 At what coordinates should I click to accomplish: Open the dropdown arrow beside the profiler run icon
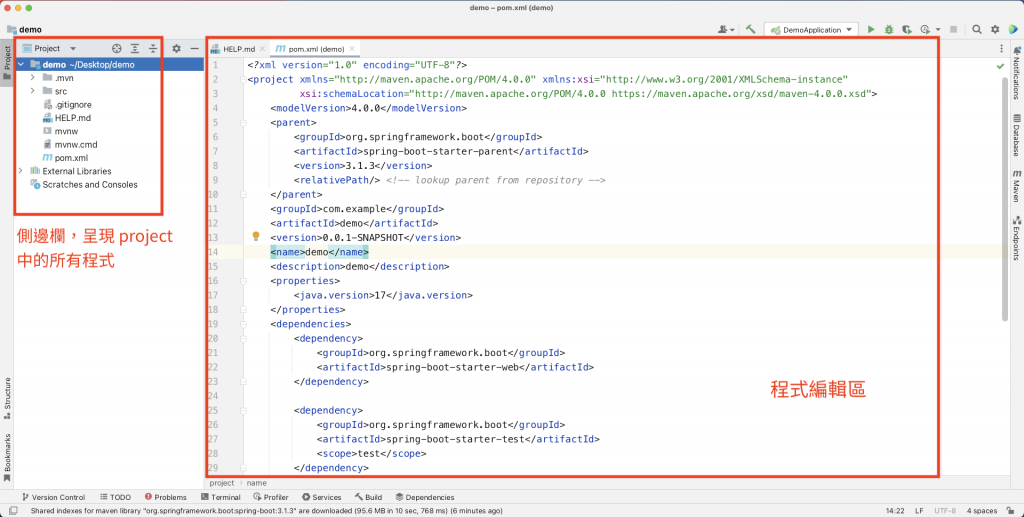pos(938,29)
